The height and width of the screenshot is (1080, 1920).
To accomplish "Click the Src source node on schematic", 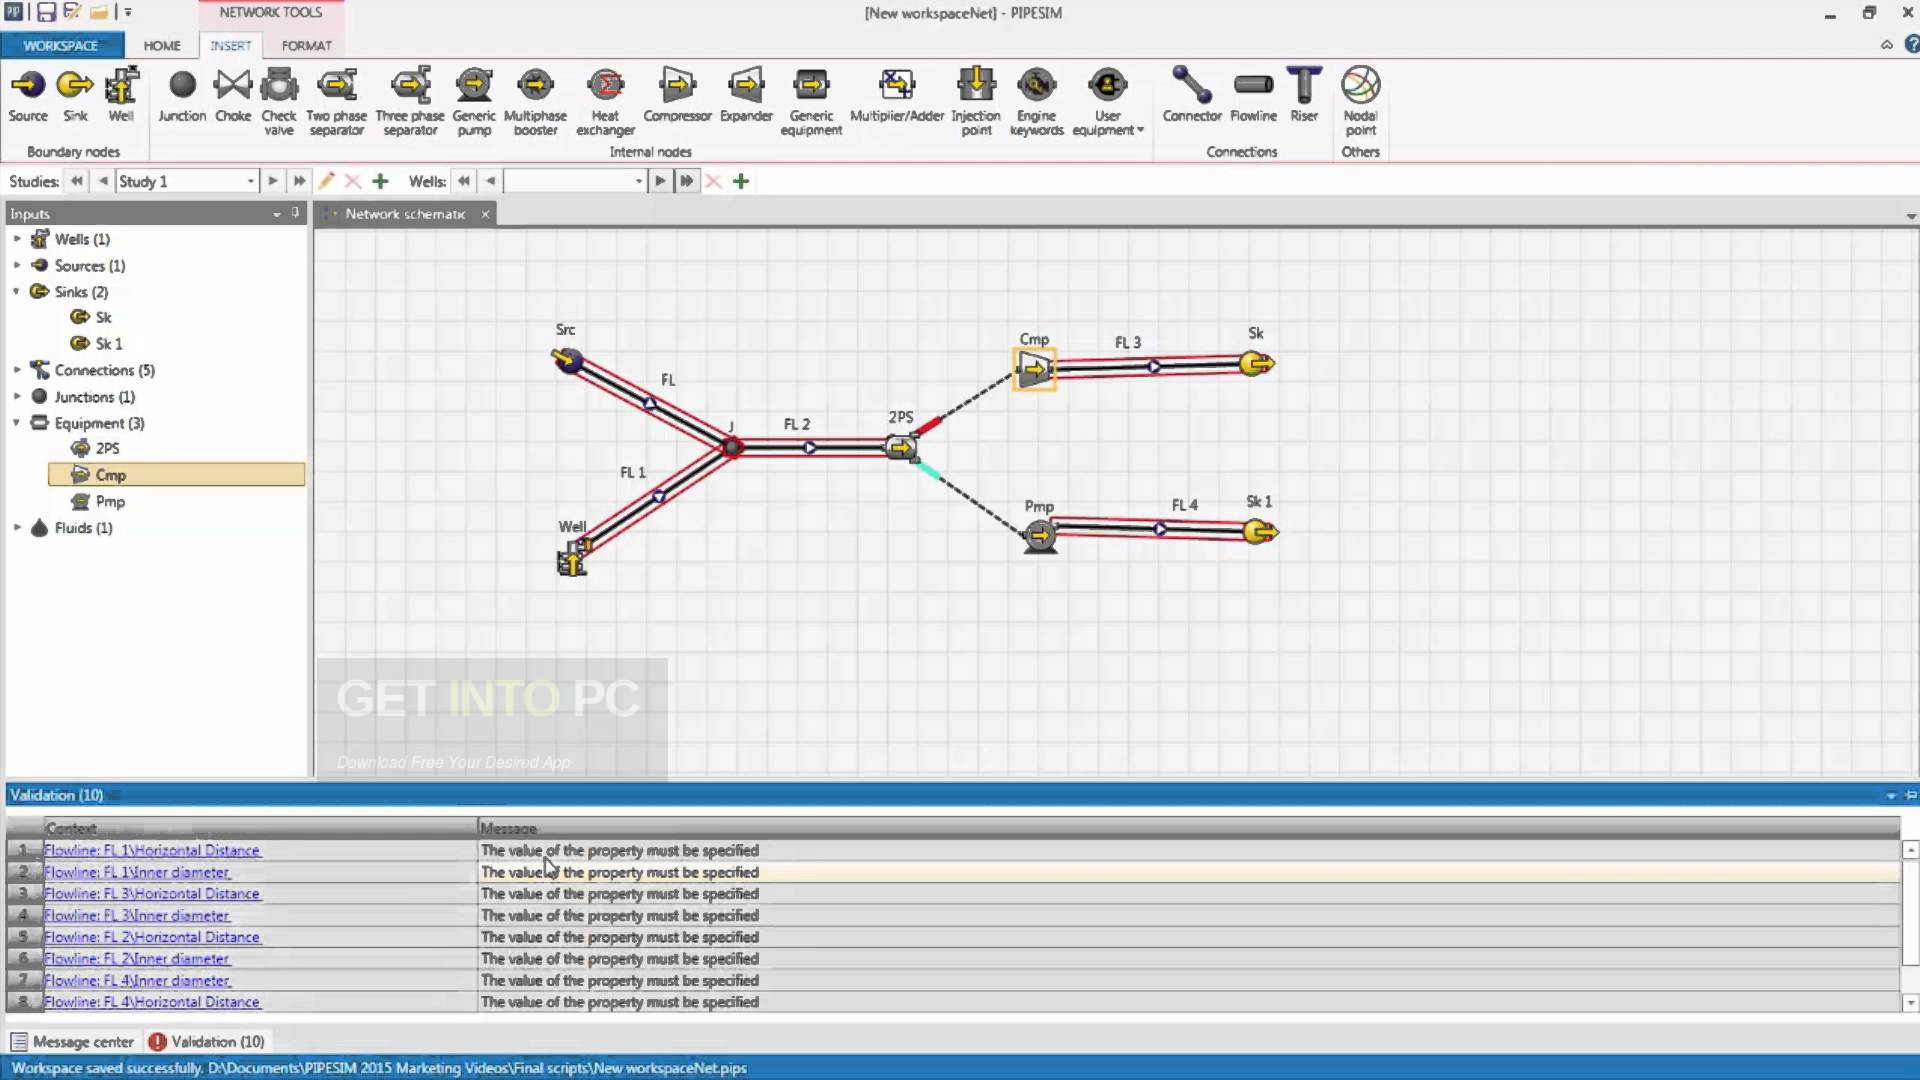I will (x=567, y=359).
